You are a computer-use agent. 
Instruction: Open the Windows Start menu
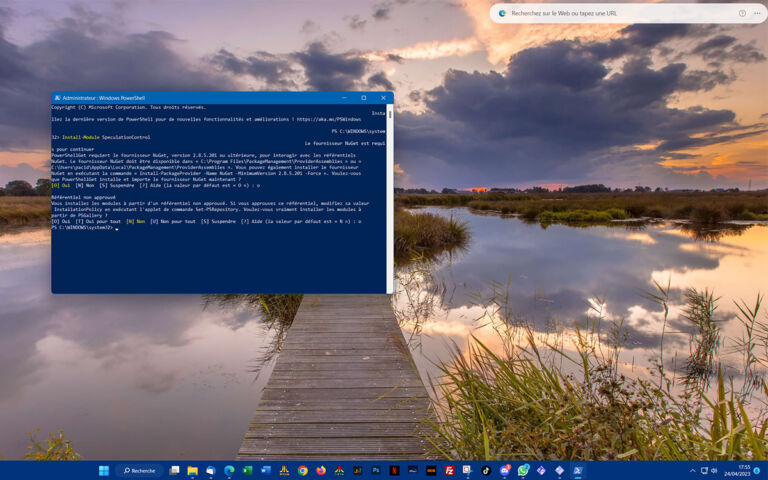point(104,471)
